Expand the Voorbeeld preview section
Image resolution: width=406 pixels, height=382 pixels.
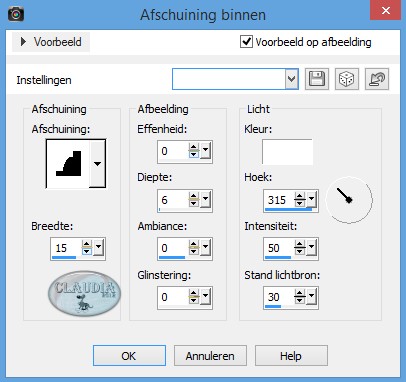(x=51, y=42)
